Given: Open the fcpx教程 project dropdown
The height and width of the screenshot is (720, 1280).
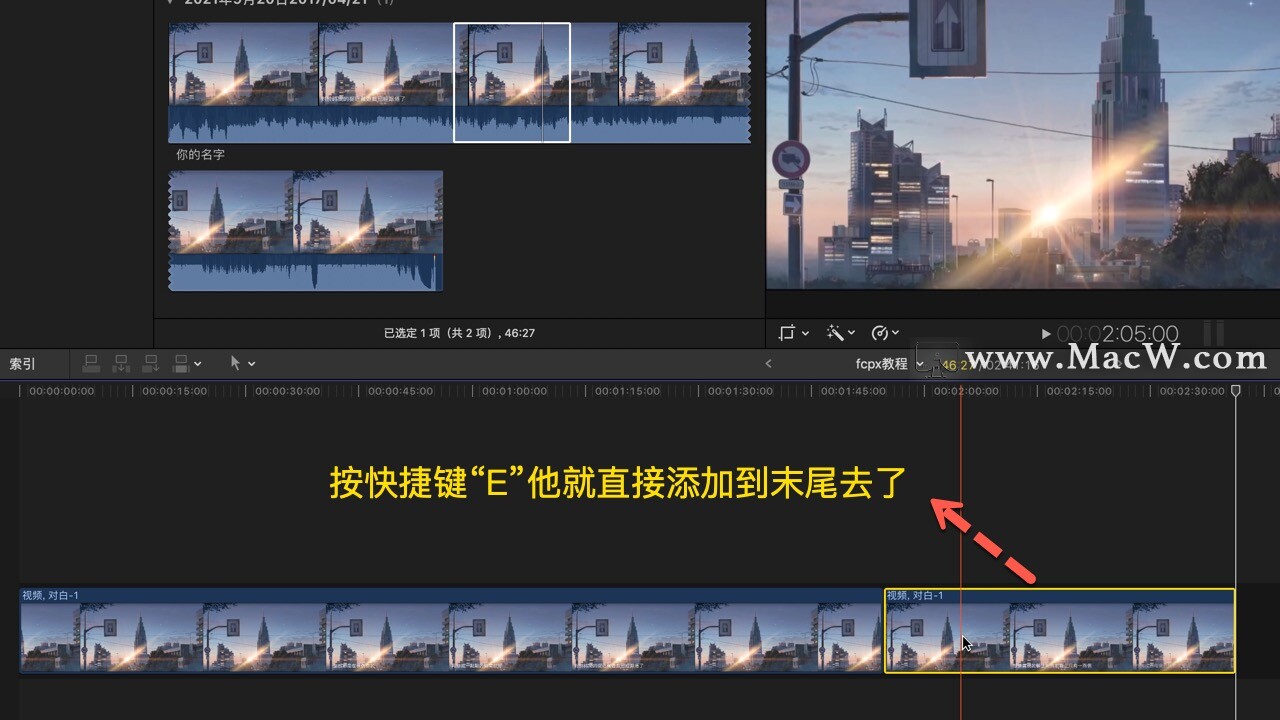Looking at the screenshot, I should pyautogui.click(x=889, y=364).
